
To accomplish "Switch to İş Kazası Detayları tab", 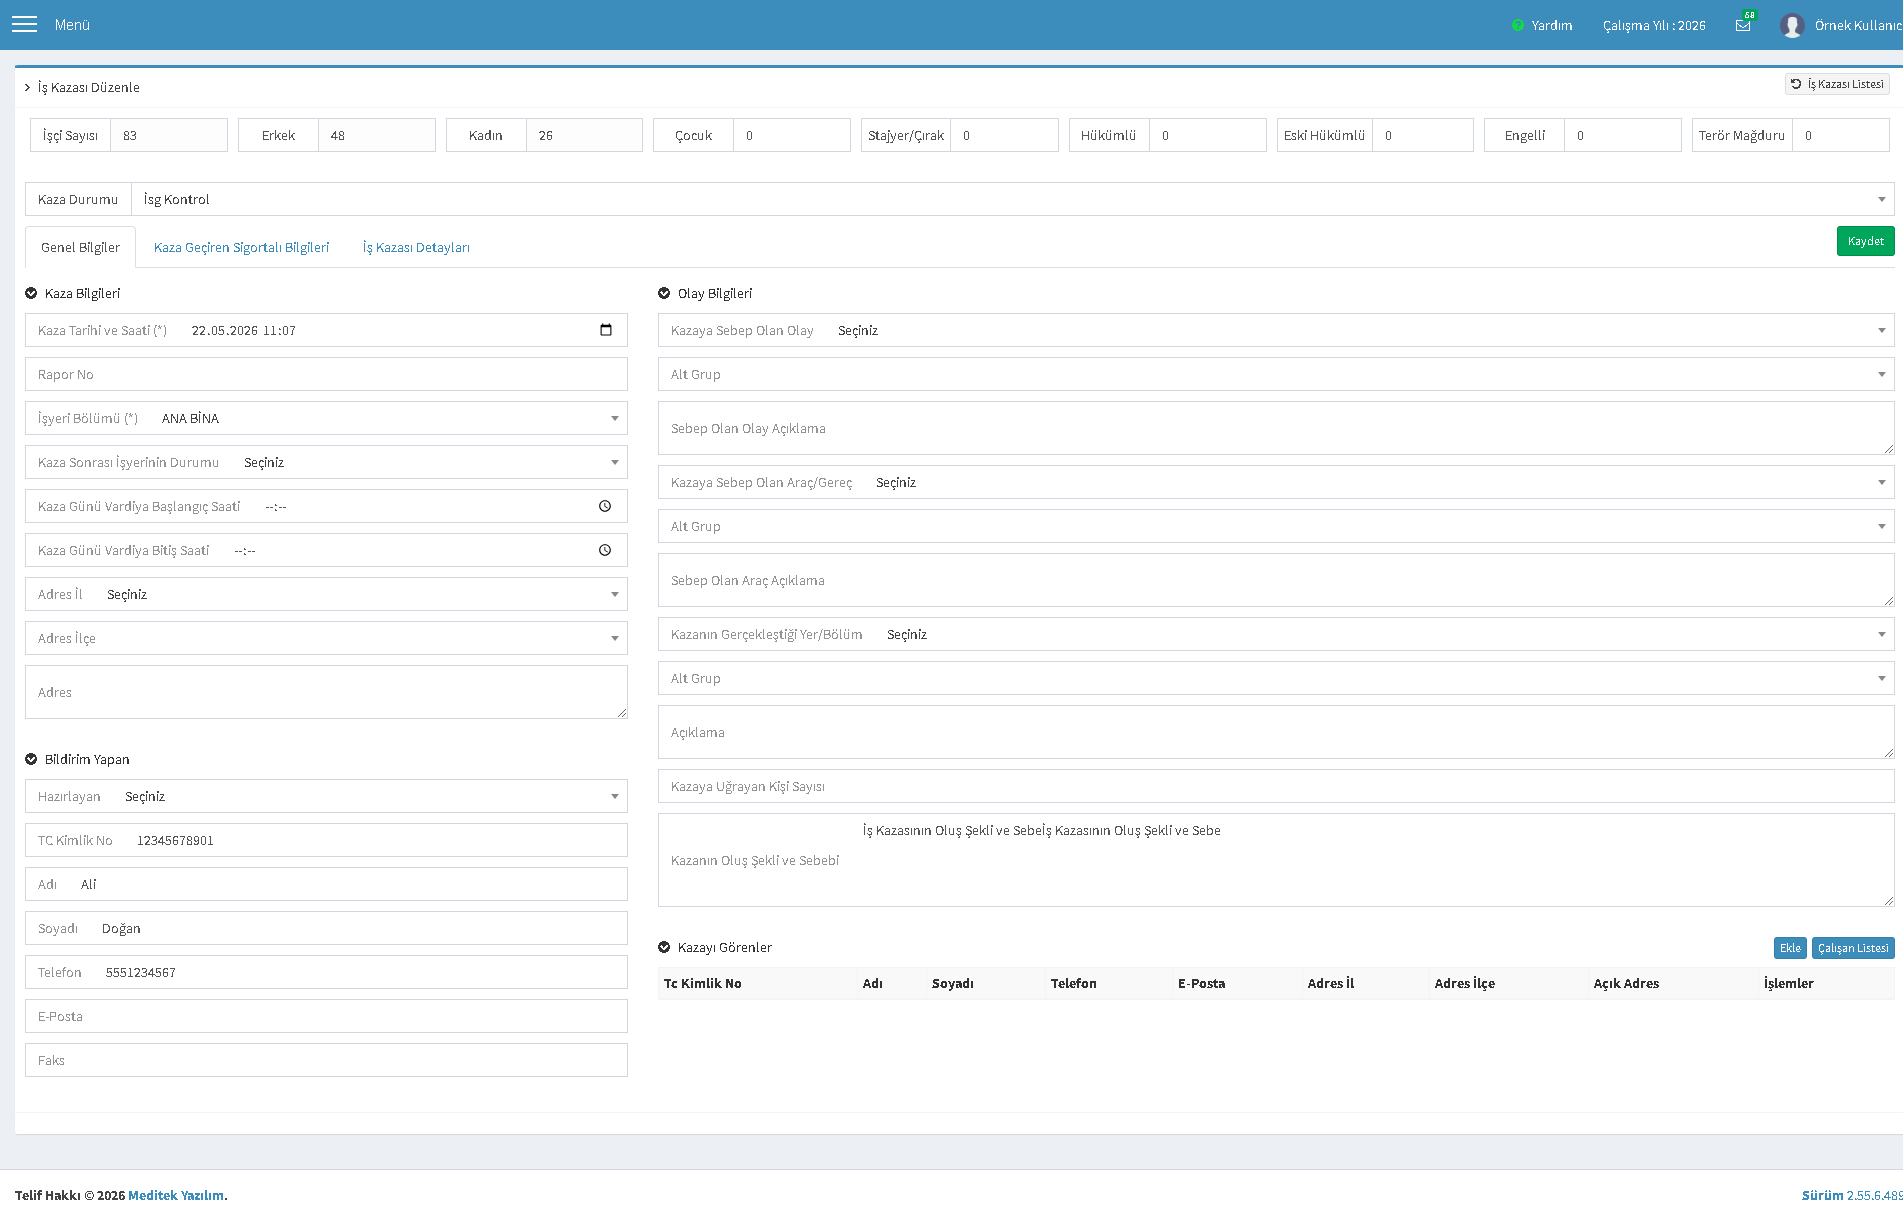I will 416,247.
